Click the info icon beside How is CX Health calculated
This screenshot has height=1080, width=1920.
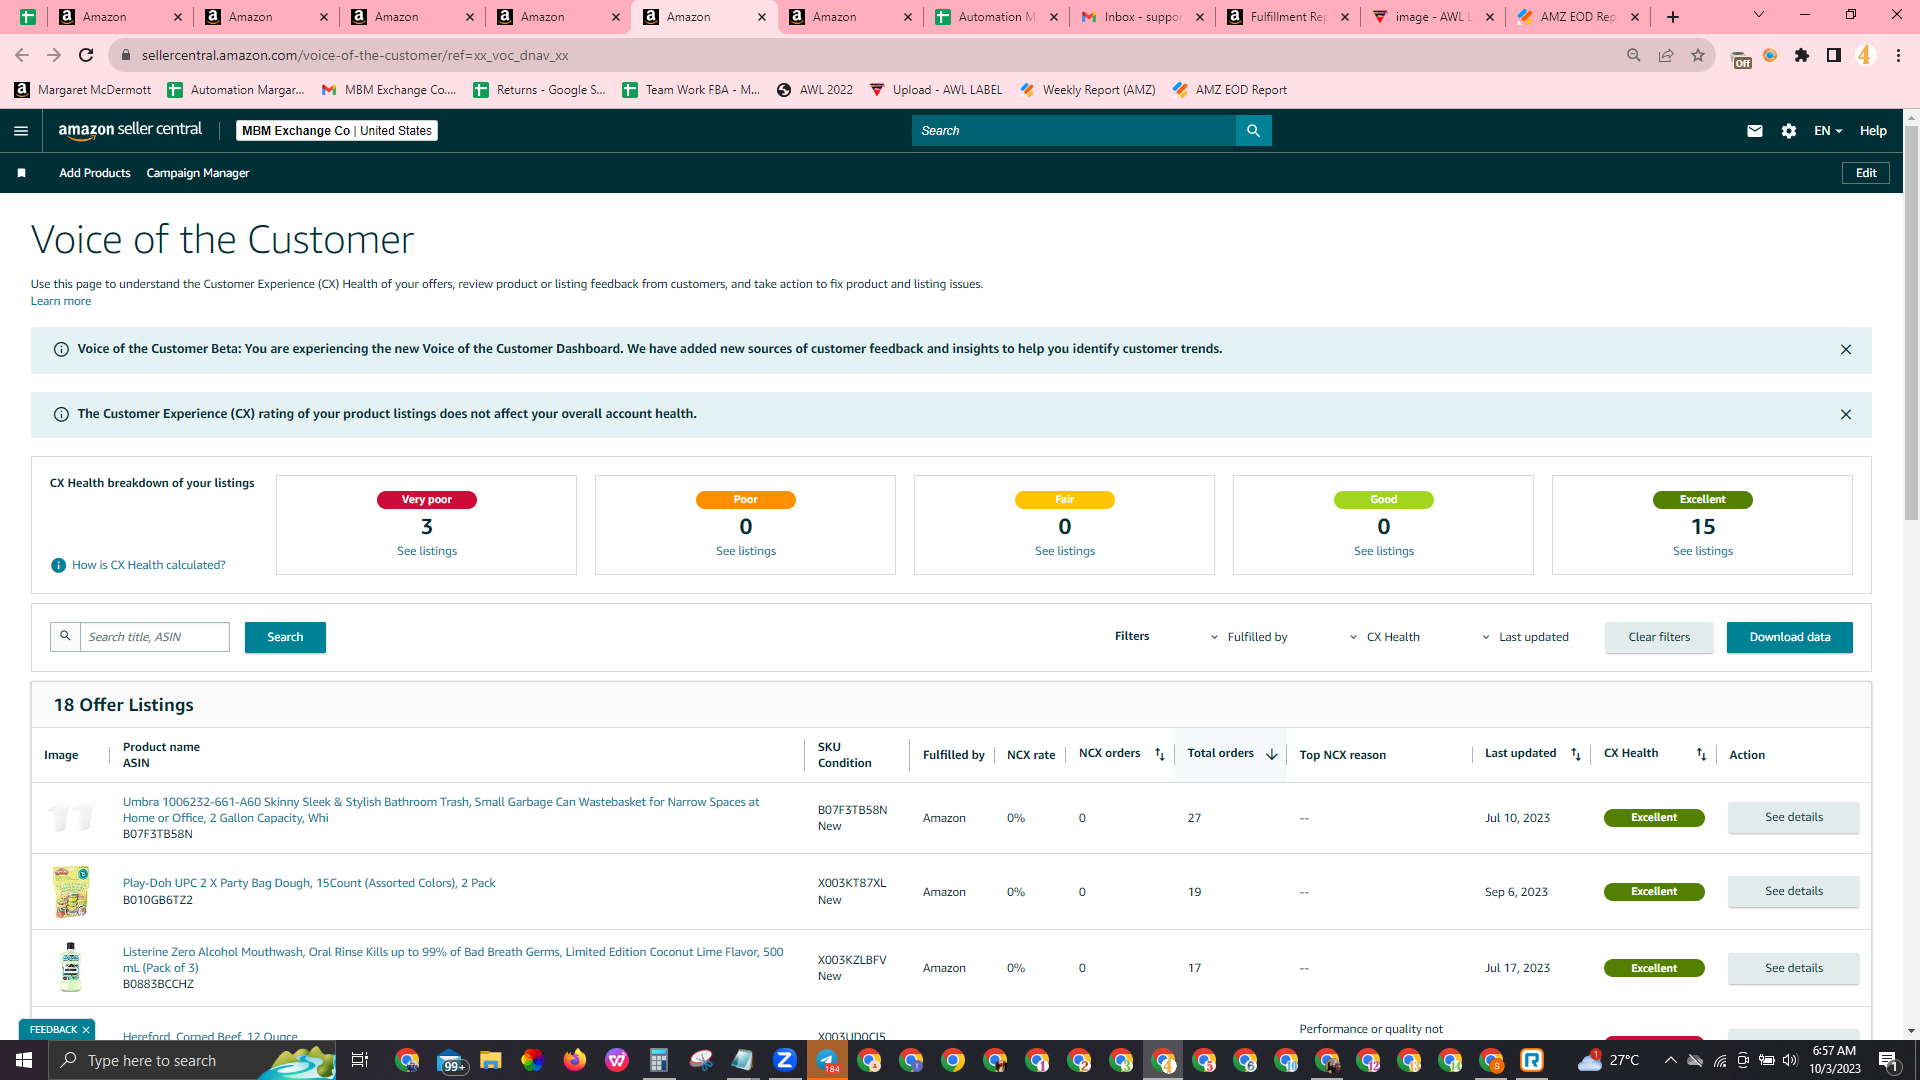pos(59,566)
